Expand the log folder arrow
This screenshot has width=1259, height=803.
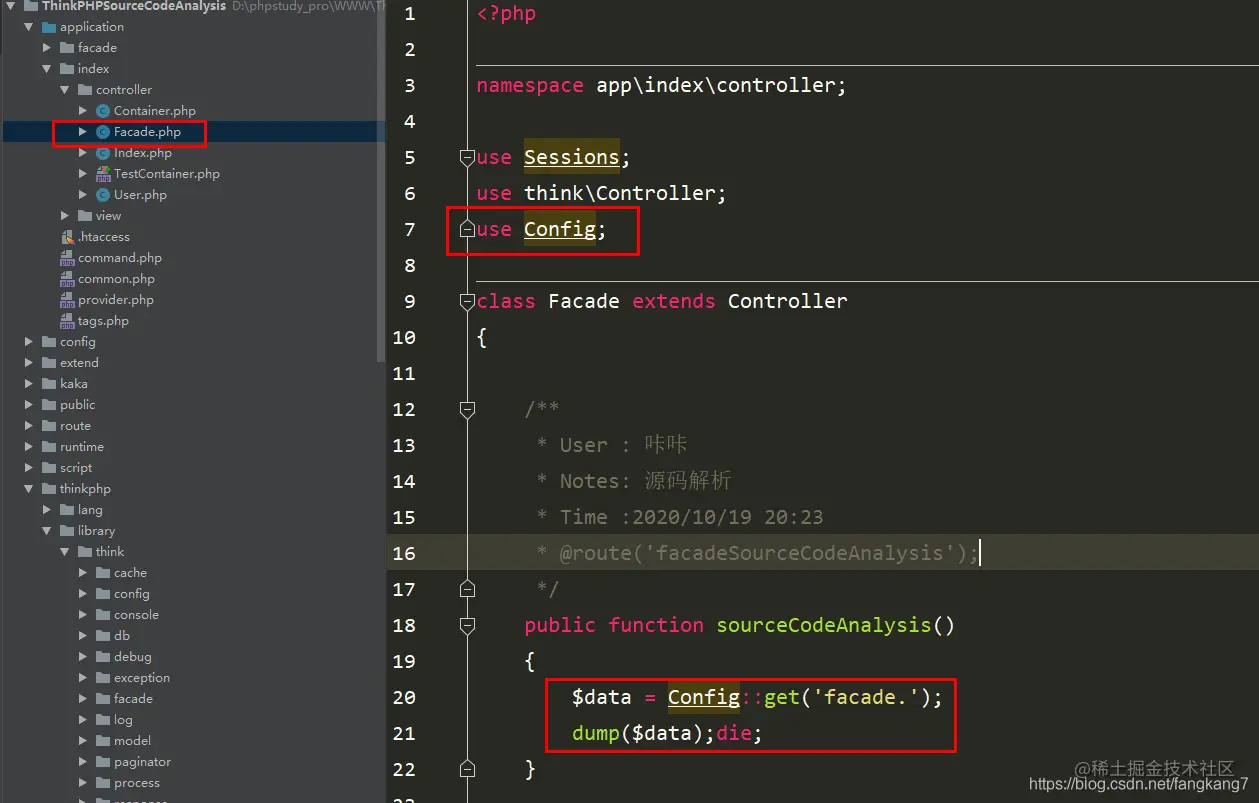(x=83, y=720)
